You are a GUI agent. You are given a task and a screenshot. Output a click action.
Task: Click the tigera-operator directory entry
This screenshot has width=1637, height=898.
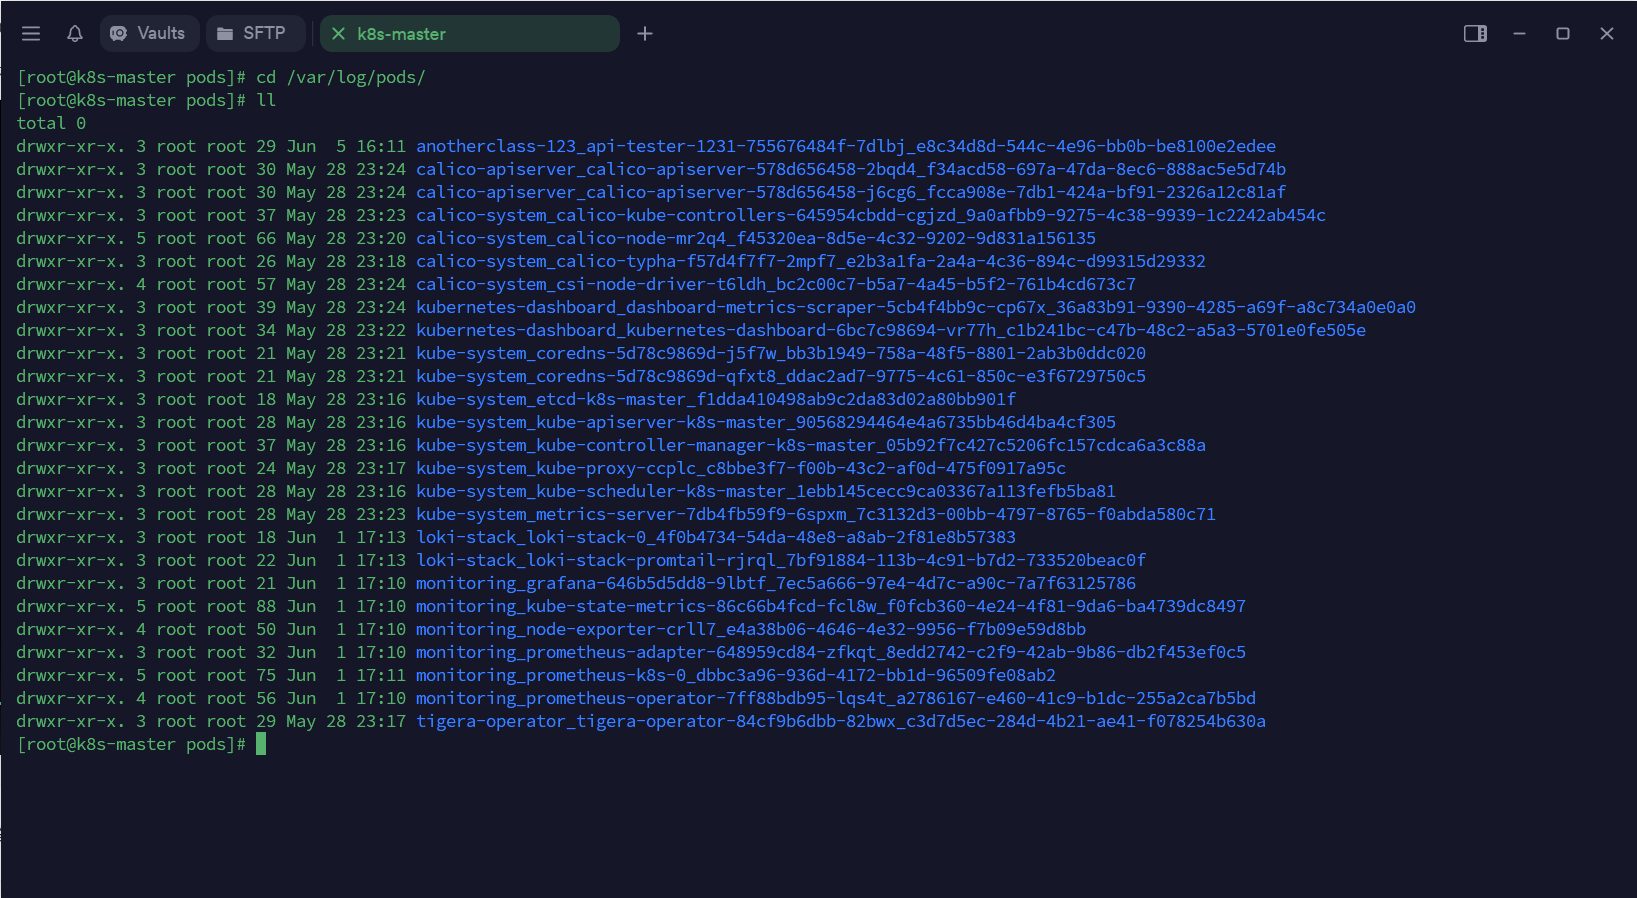point(841,721)
